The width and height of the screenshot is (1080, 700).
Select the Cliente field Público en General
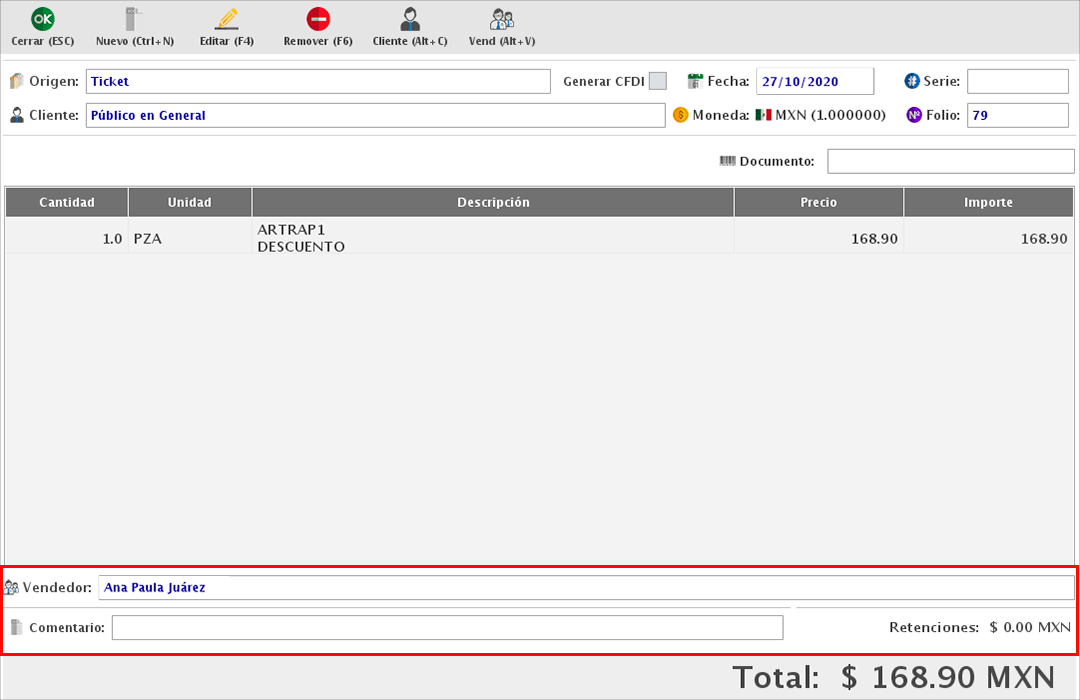click(375, 115)
